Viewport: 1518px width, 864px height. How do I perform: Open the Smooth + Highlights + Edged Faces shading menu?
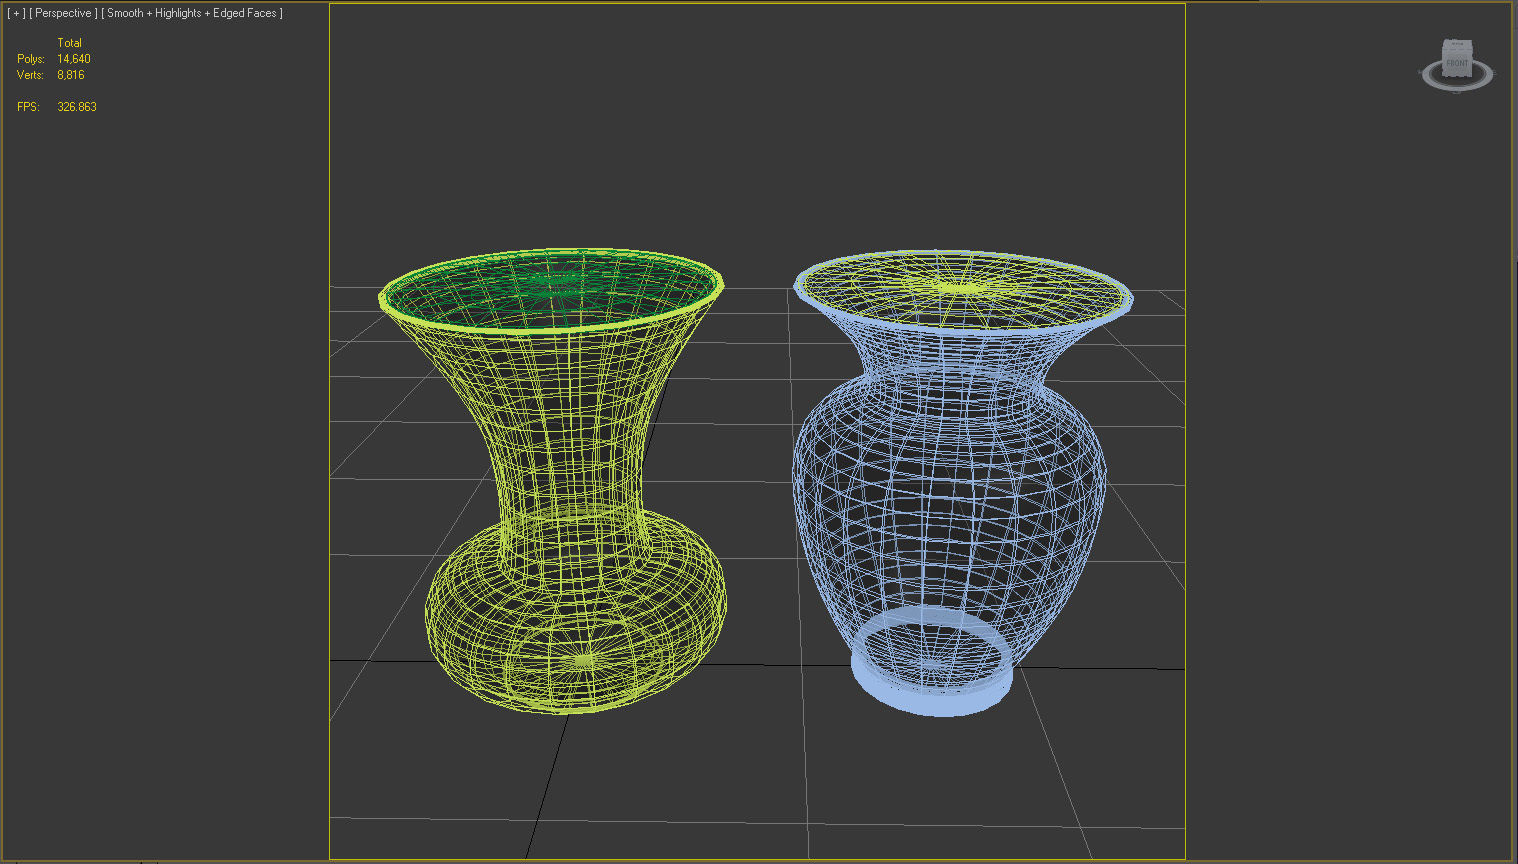click(192, 13)
